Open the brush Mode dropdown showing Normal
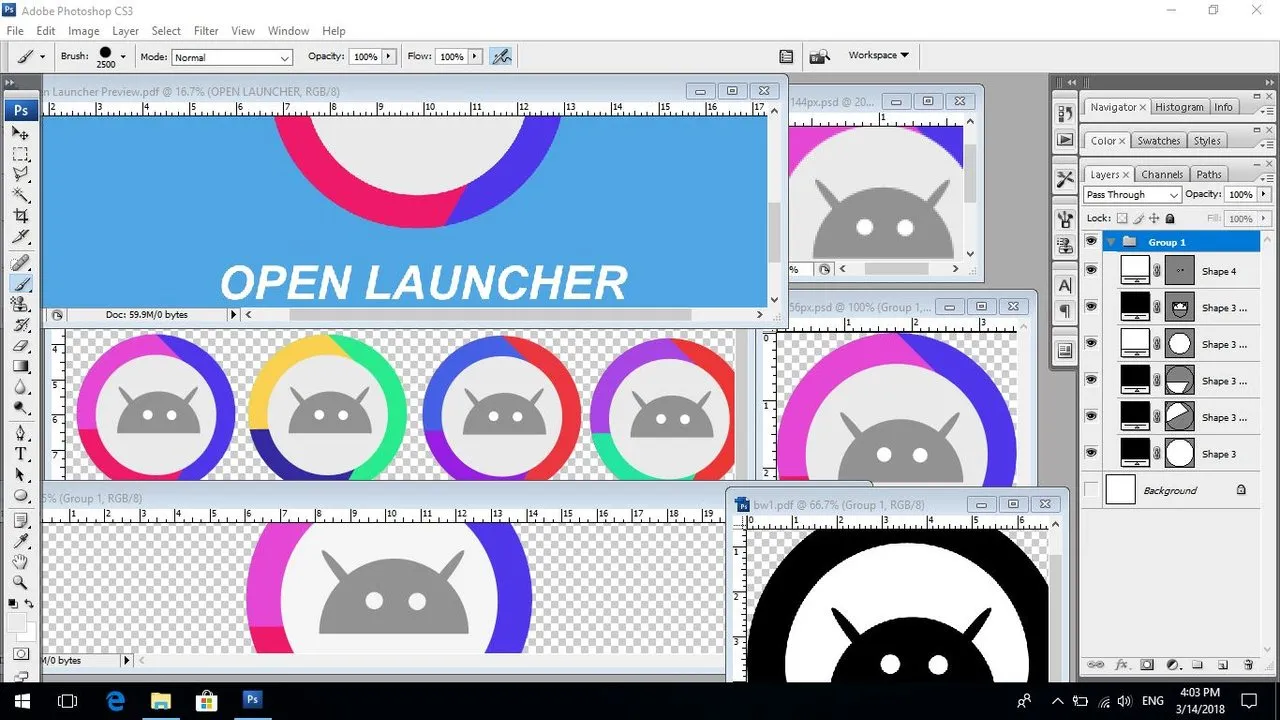 [232, 57]
